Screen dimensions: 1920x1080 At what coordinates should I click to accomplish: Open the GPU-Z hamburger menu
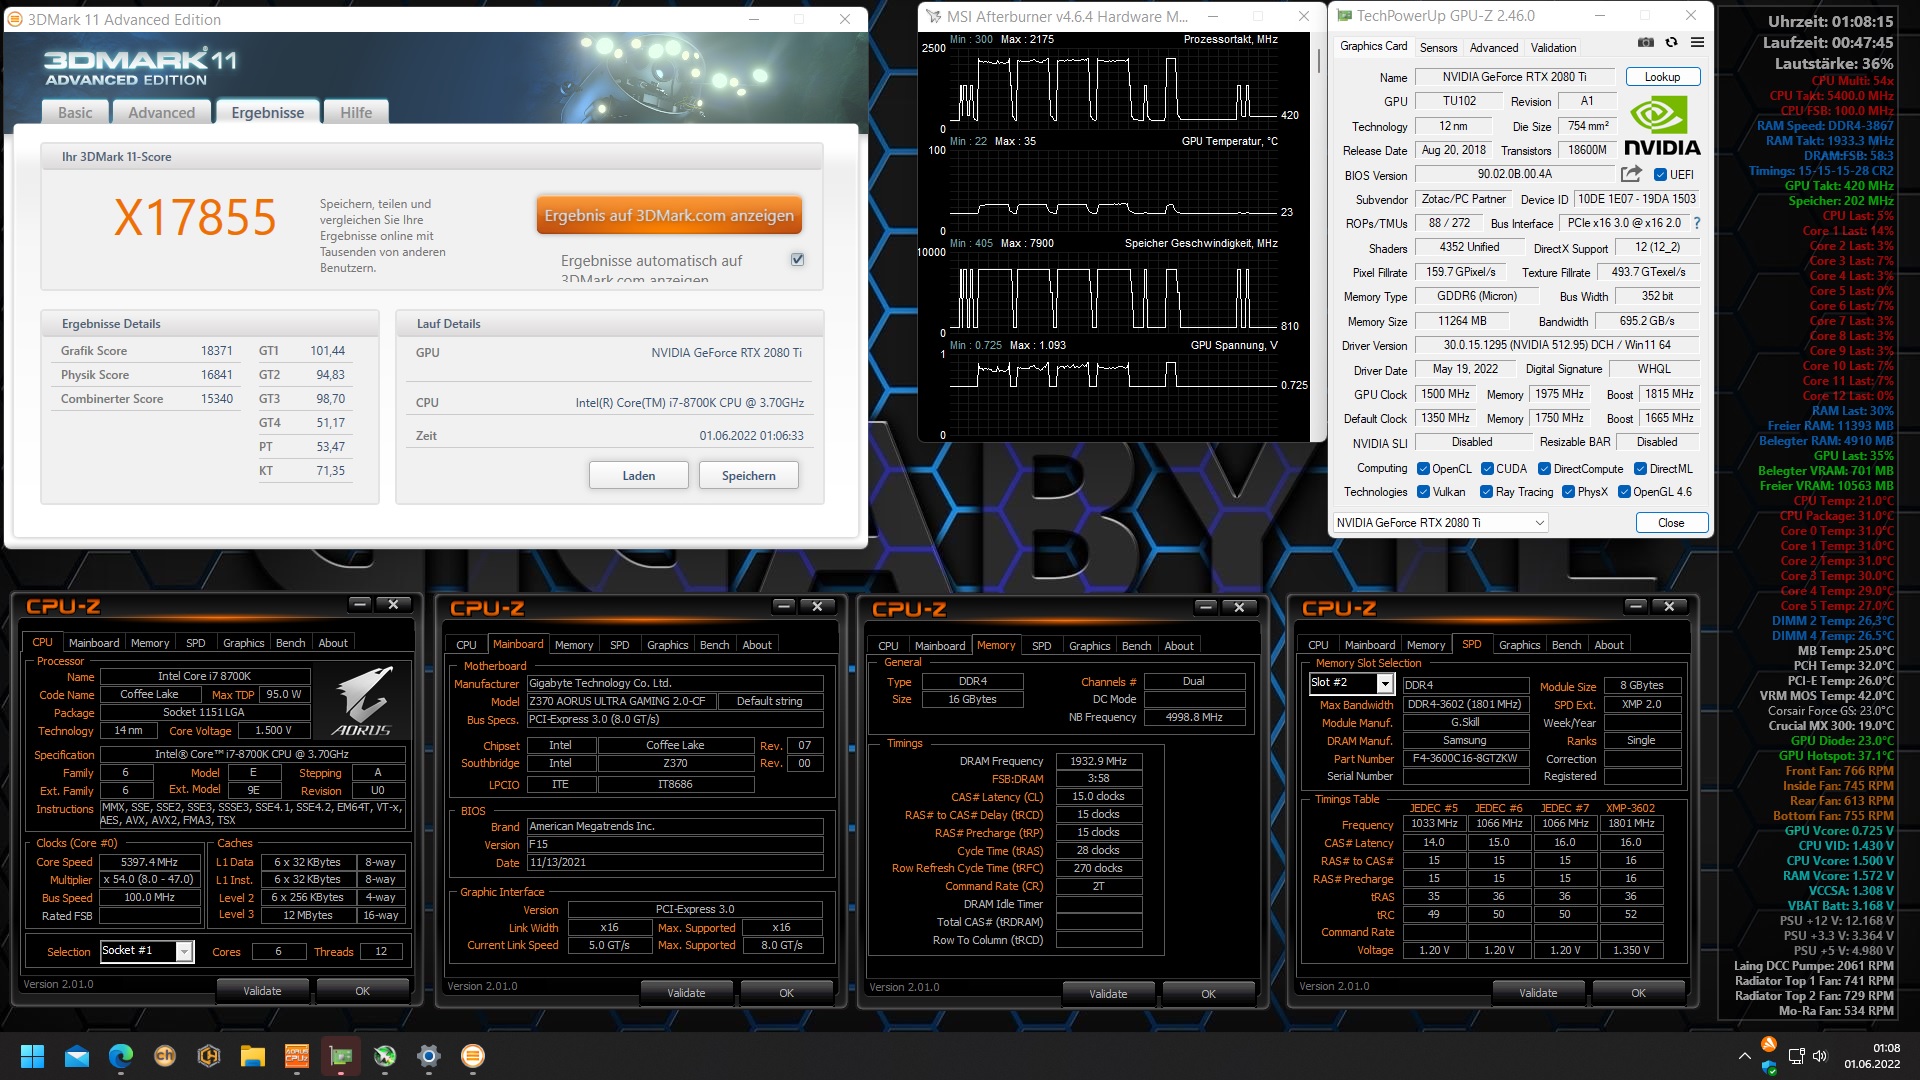coord(1697,43)
